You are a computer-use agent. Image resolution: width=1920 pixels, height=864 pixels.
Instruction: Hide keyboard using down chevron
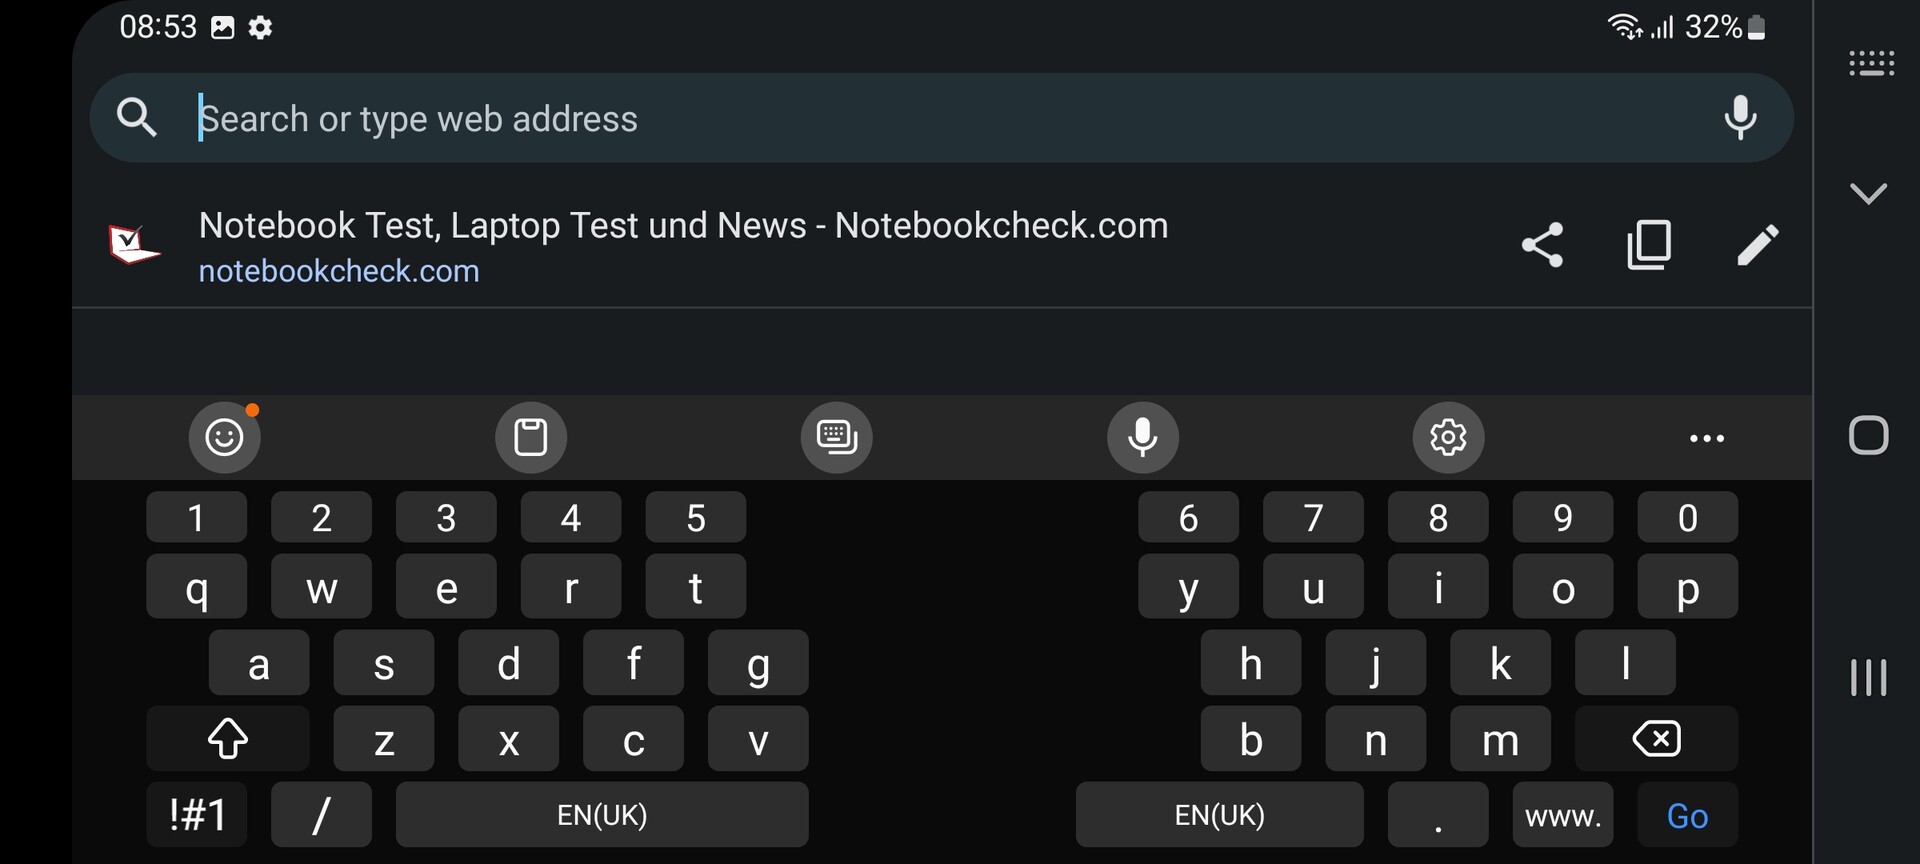click(1868, 193)
